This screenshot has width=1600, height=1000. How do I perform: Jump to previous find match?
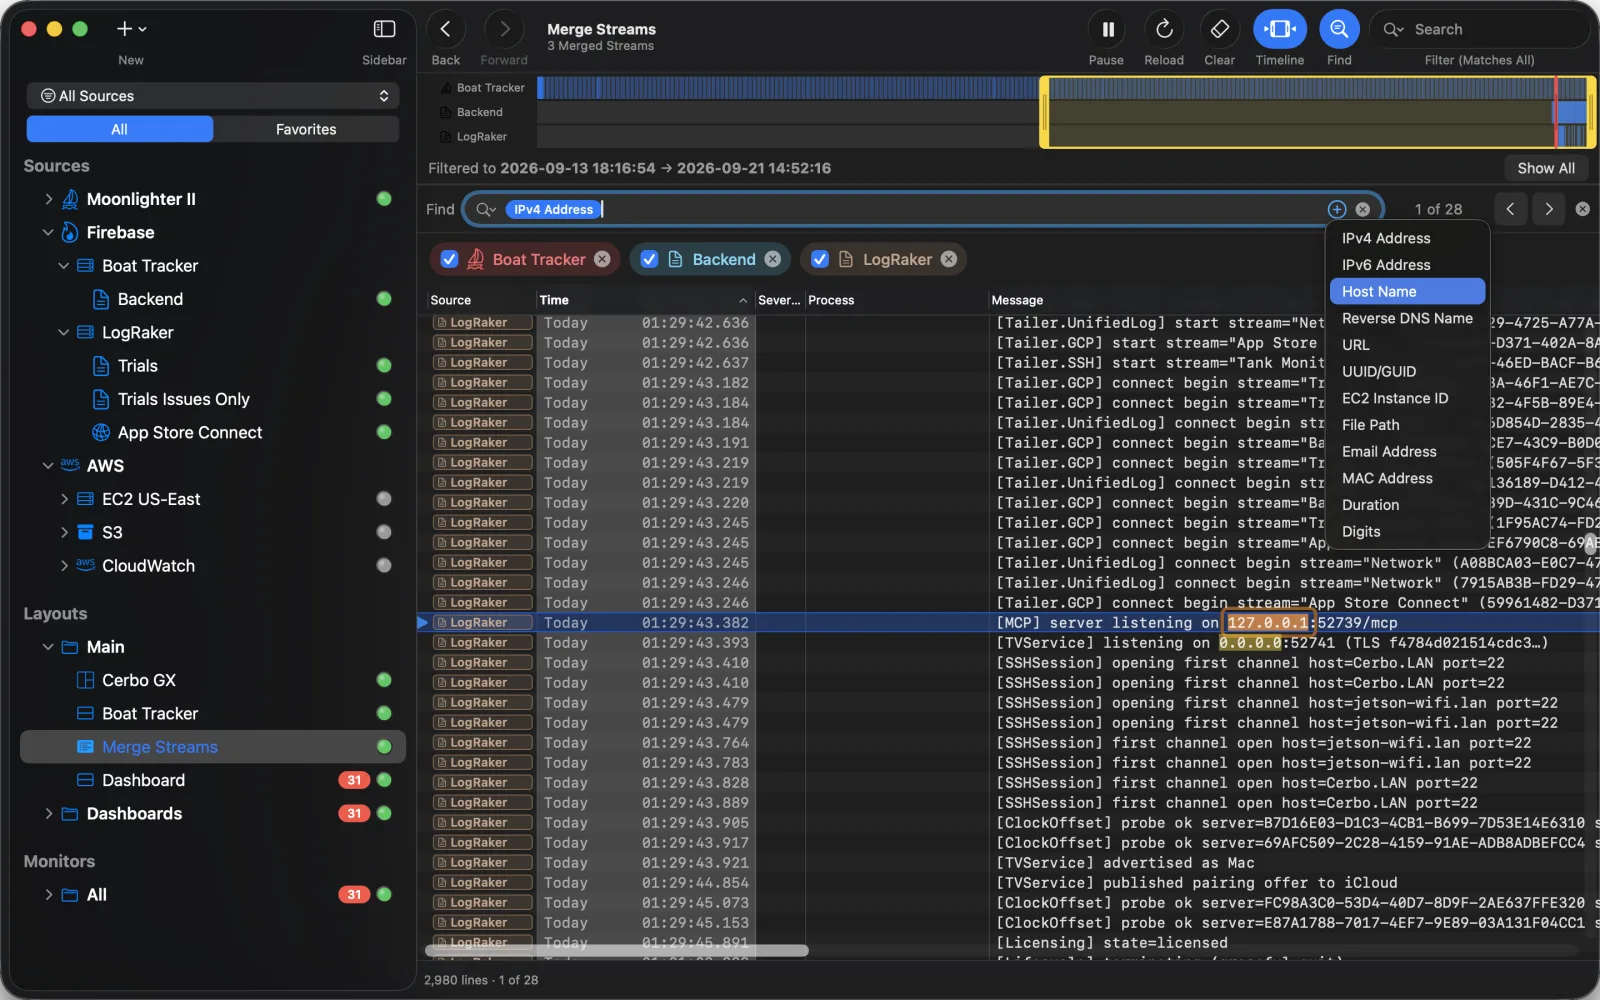coord(1510,209)
